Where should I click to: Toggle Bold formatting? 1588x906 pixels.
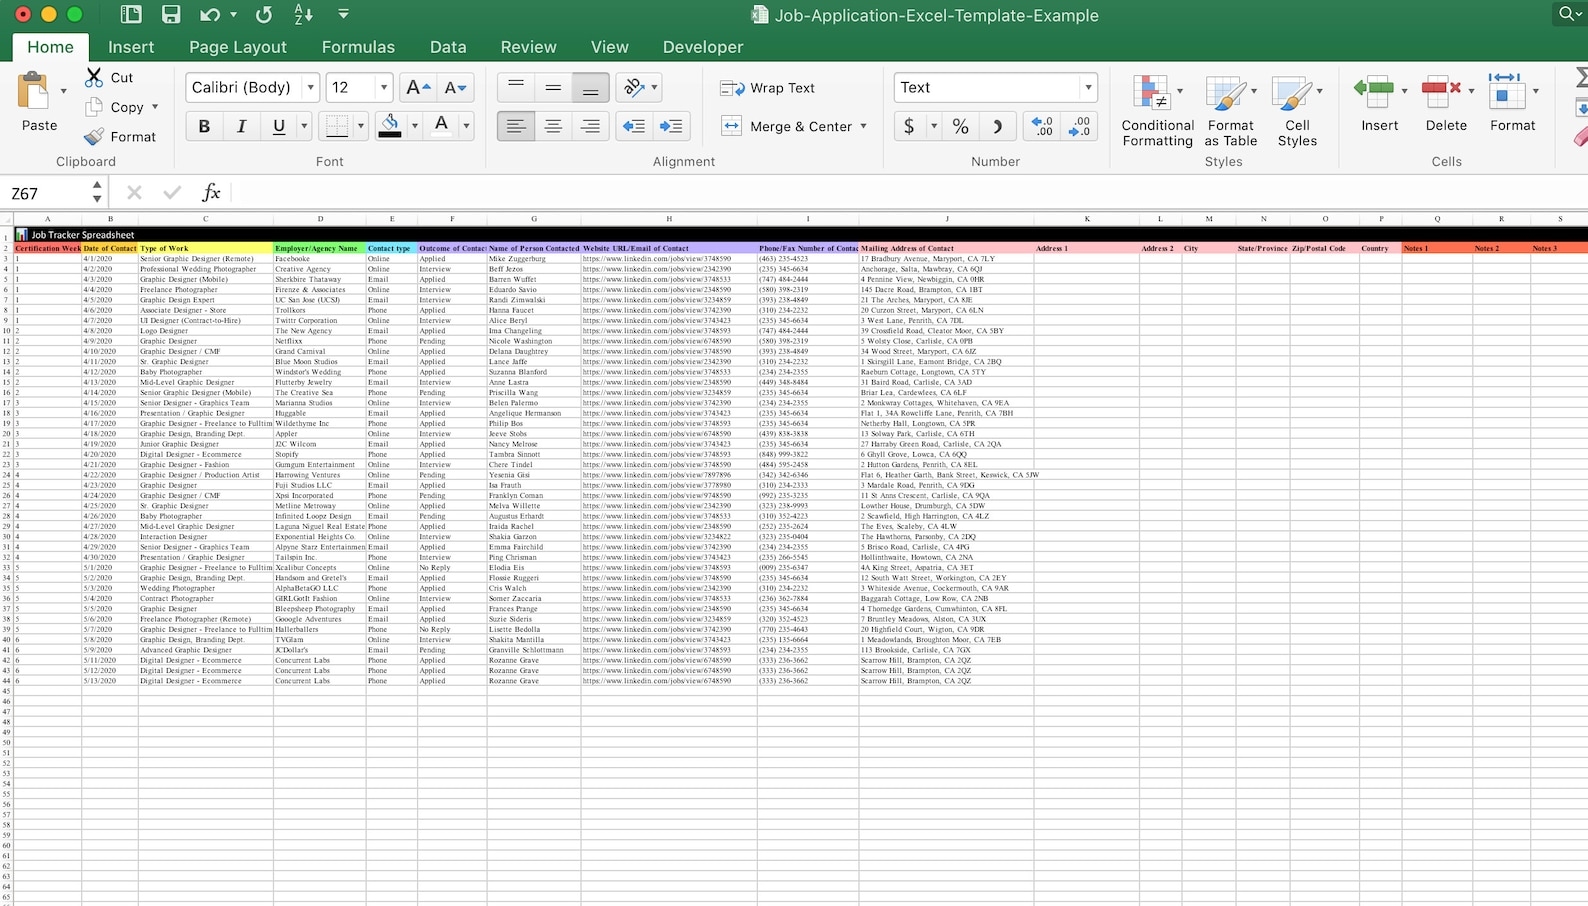tap(204, 126)
